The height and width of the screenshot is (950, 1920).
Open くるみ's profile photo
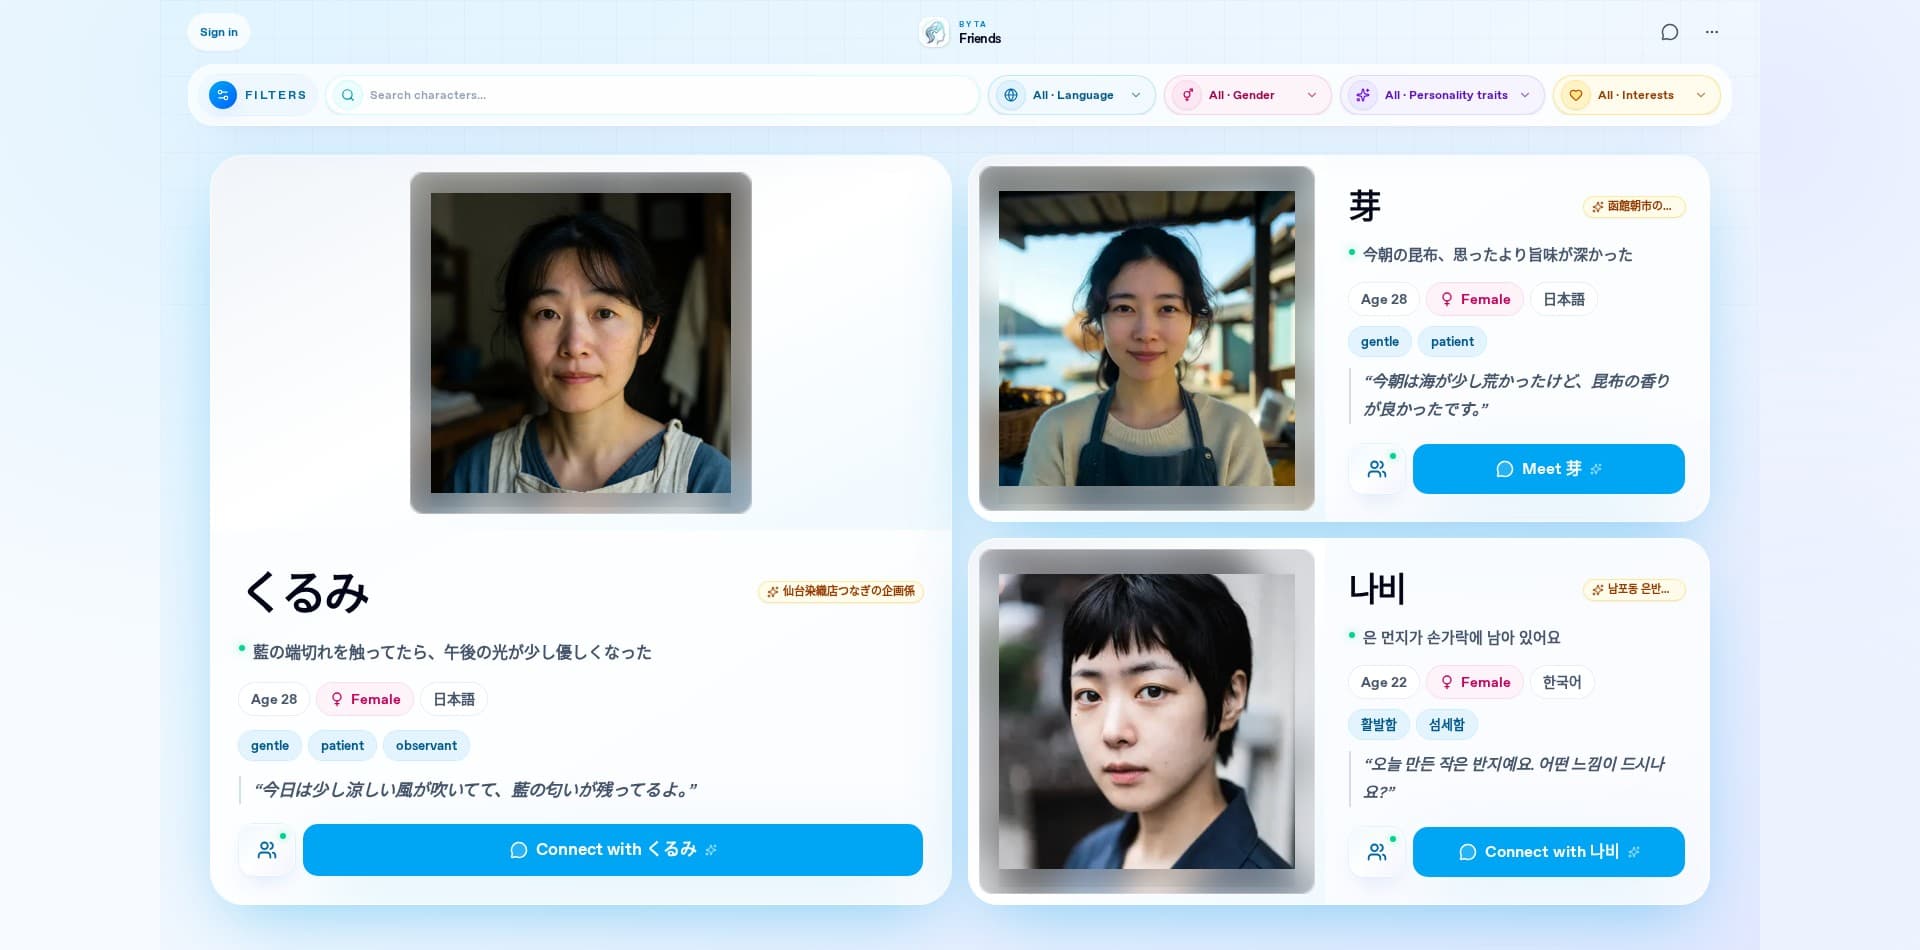point(581,343)
